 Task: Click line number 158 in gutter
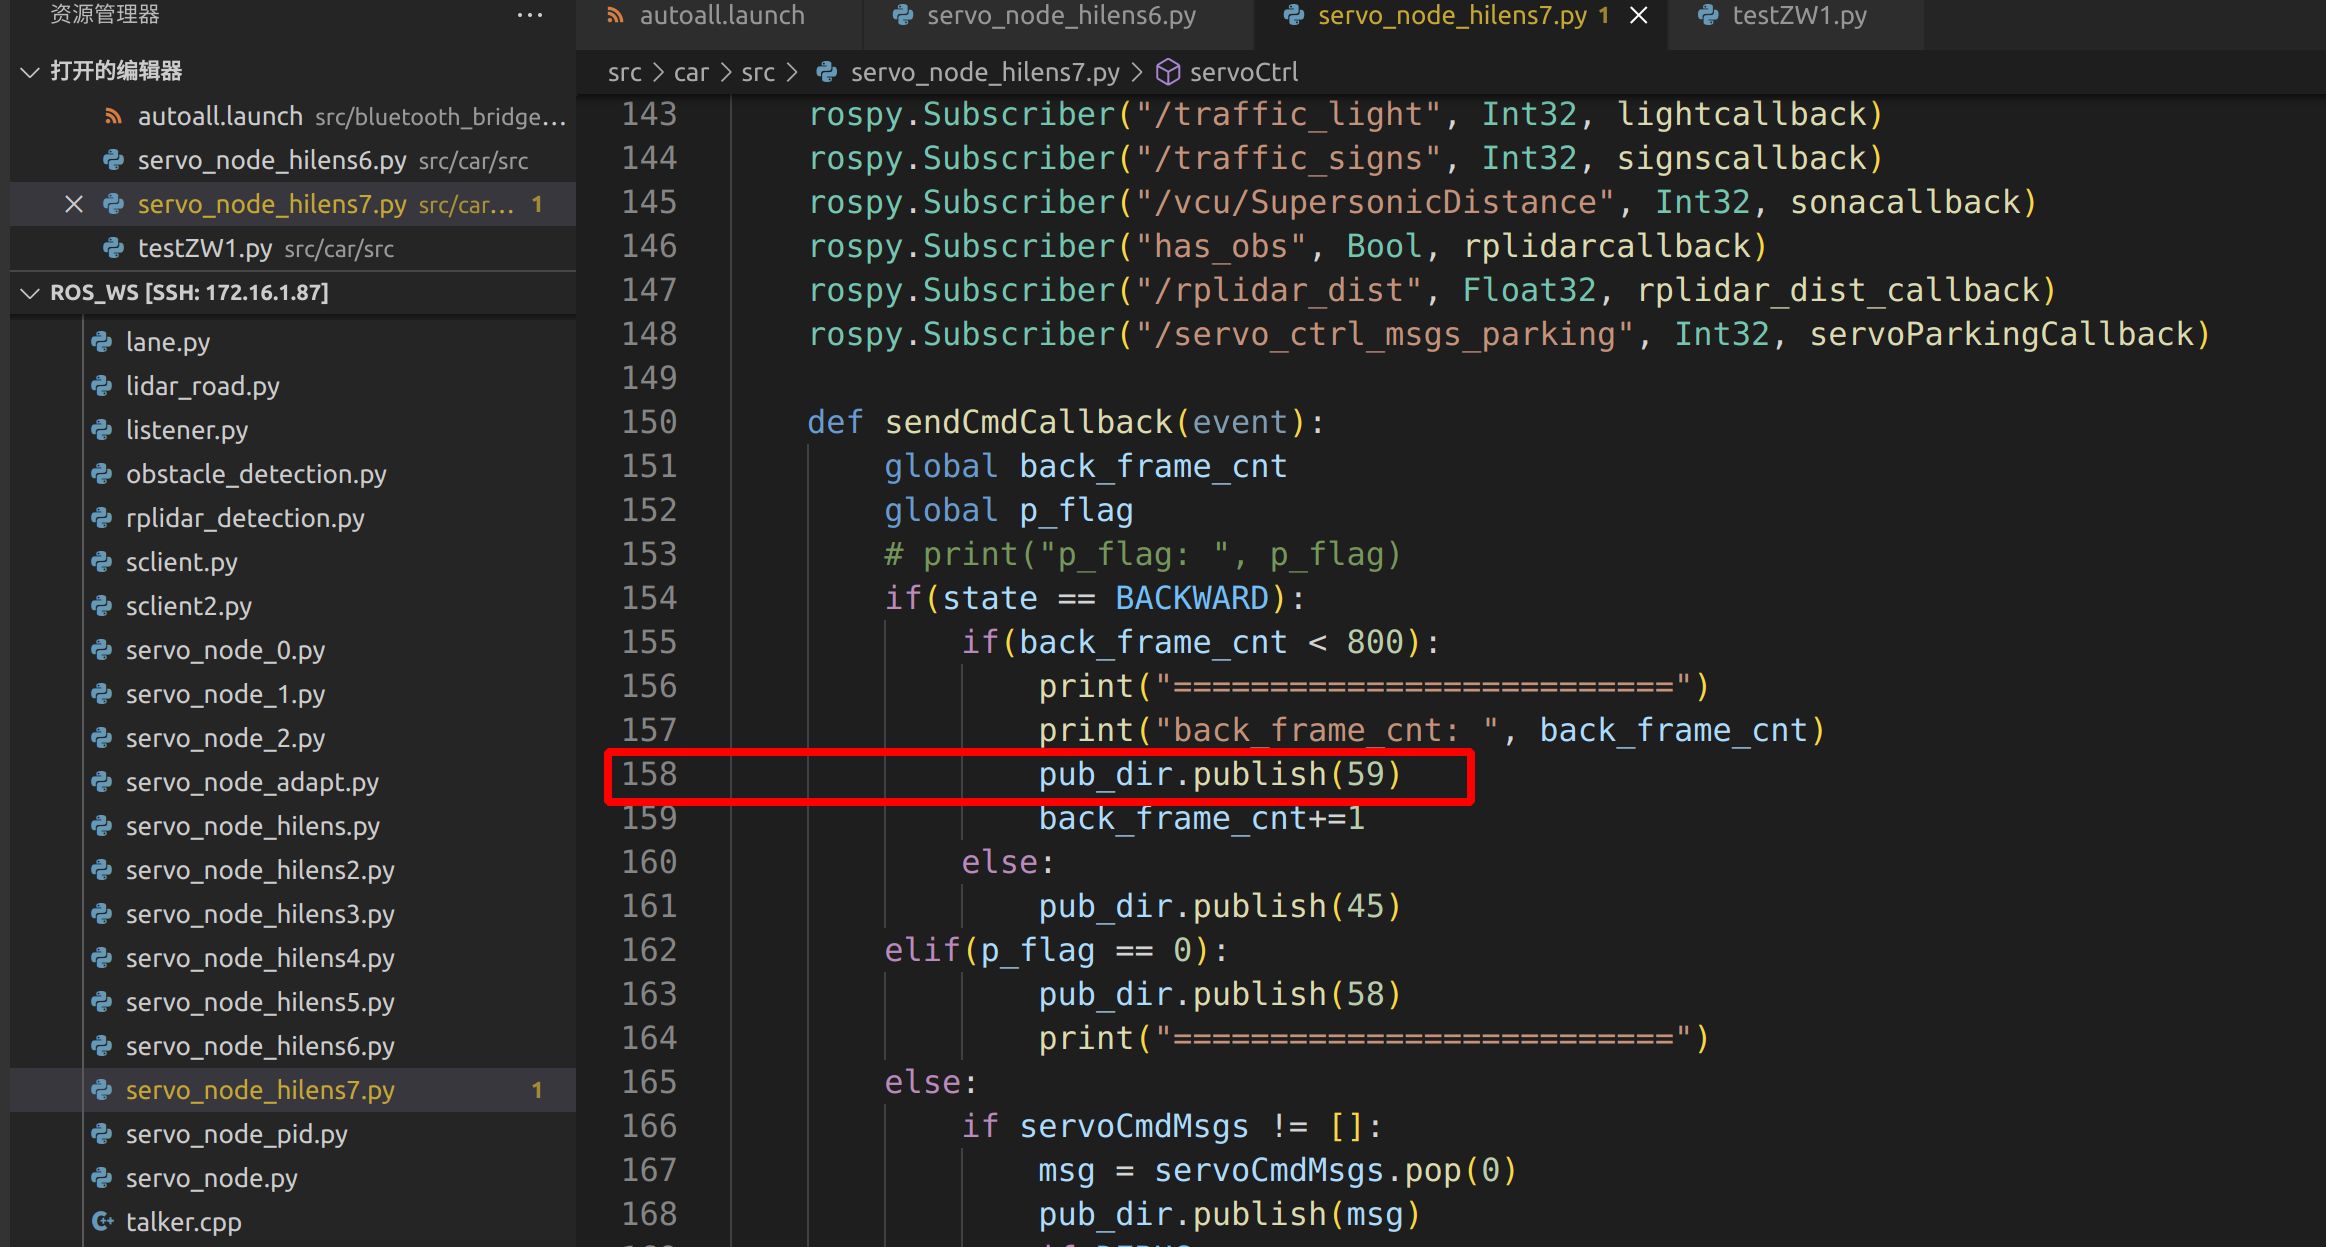649,774
